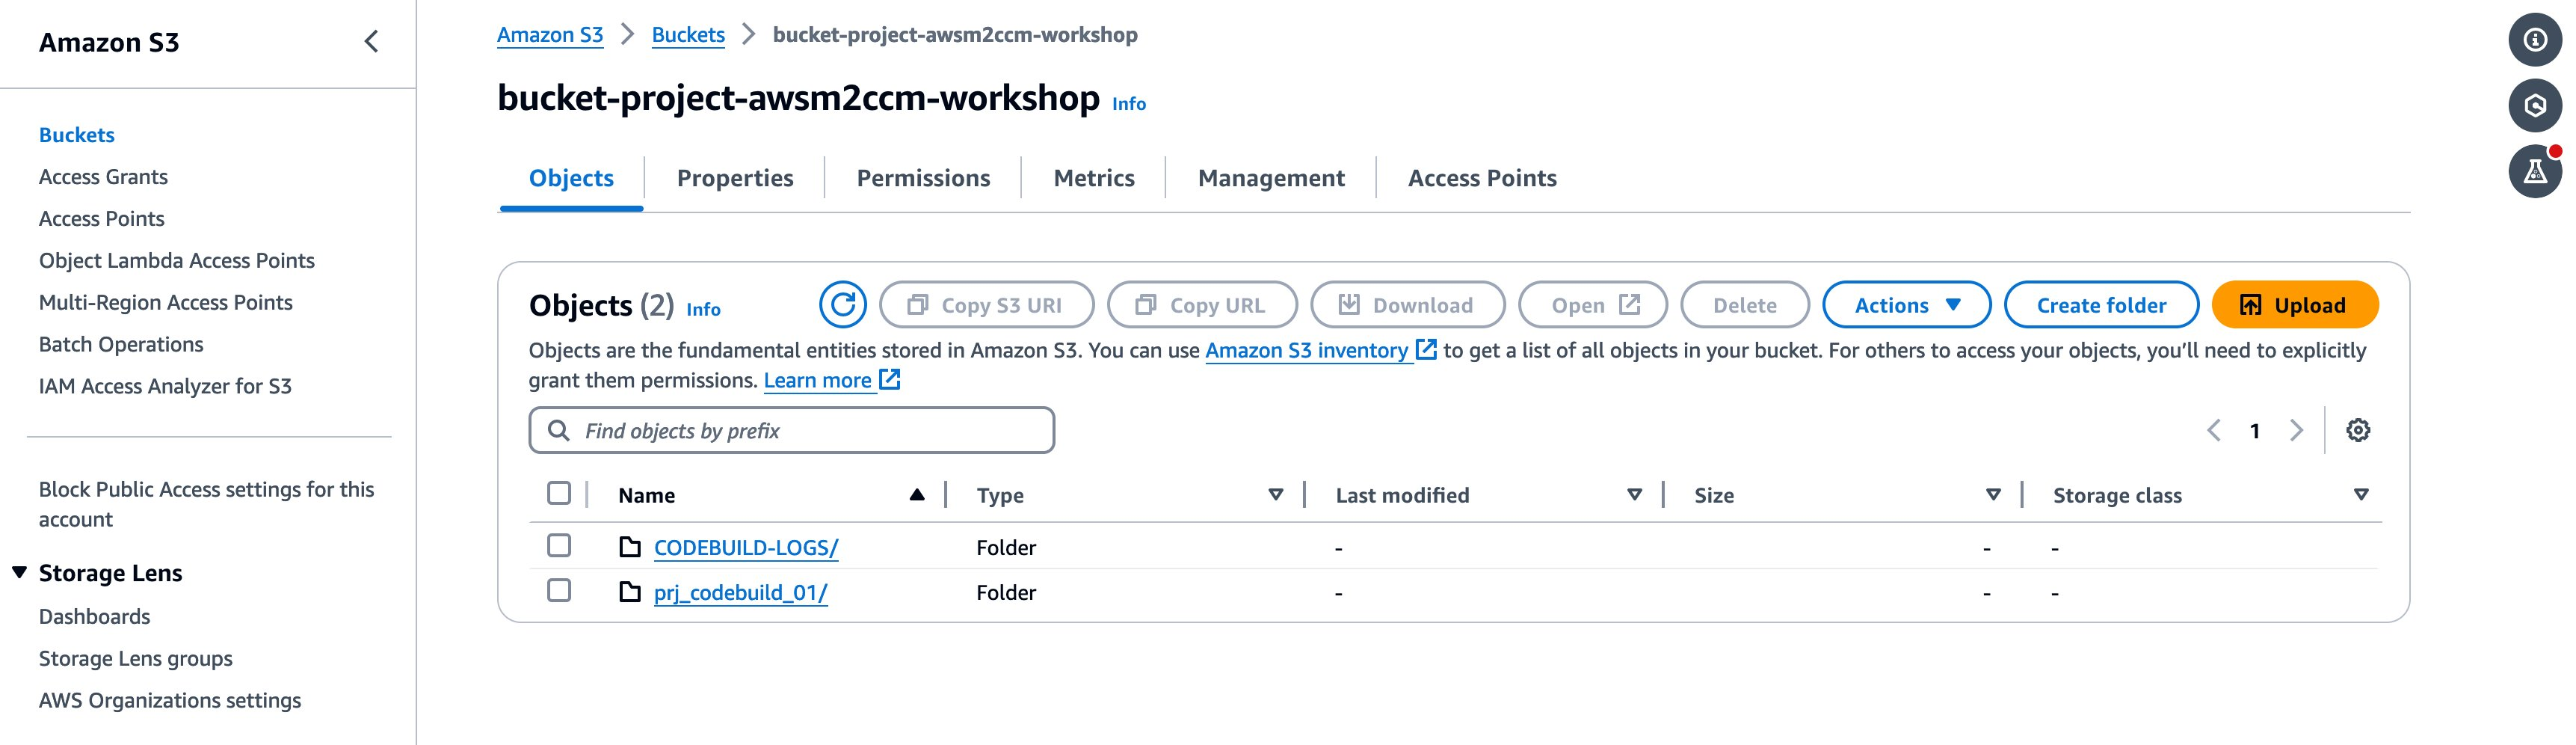Collapse the Amazon S3 sidebar with chevron
Screen dimensions: 2576x745
point(371,42)
